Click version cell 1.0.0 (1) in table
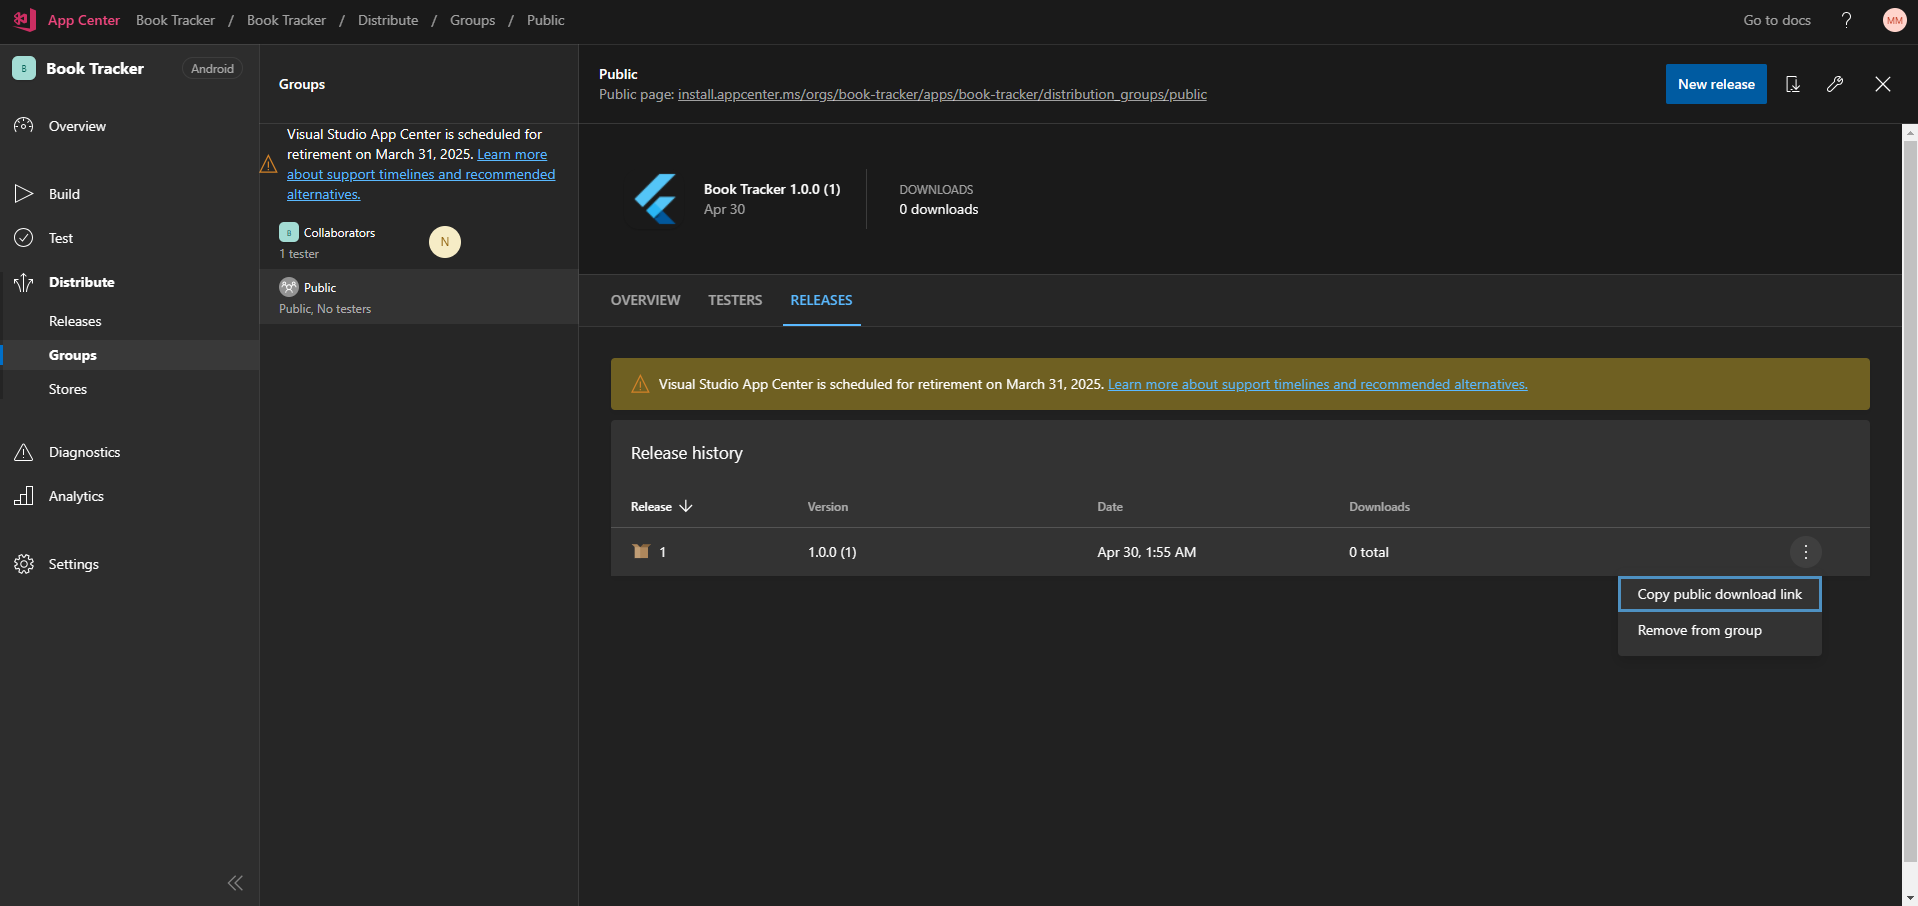 [832, 552]
